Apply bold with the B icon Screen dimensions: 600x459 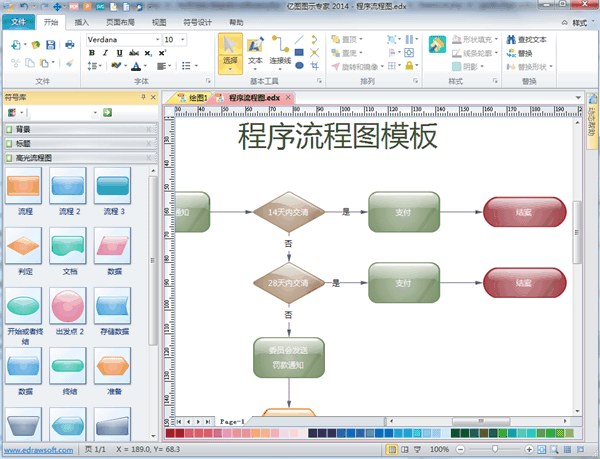tap(92, 53)
